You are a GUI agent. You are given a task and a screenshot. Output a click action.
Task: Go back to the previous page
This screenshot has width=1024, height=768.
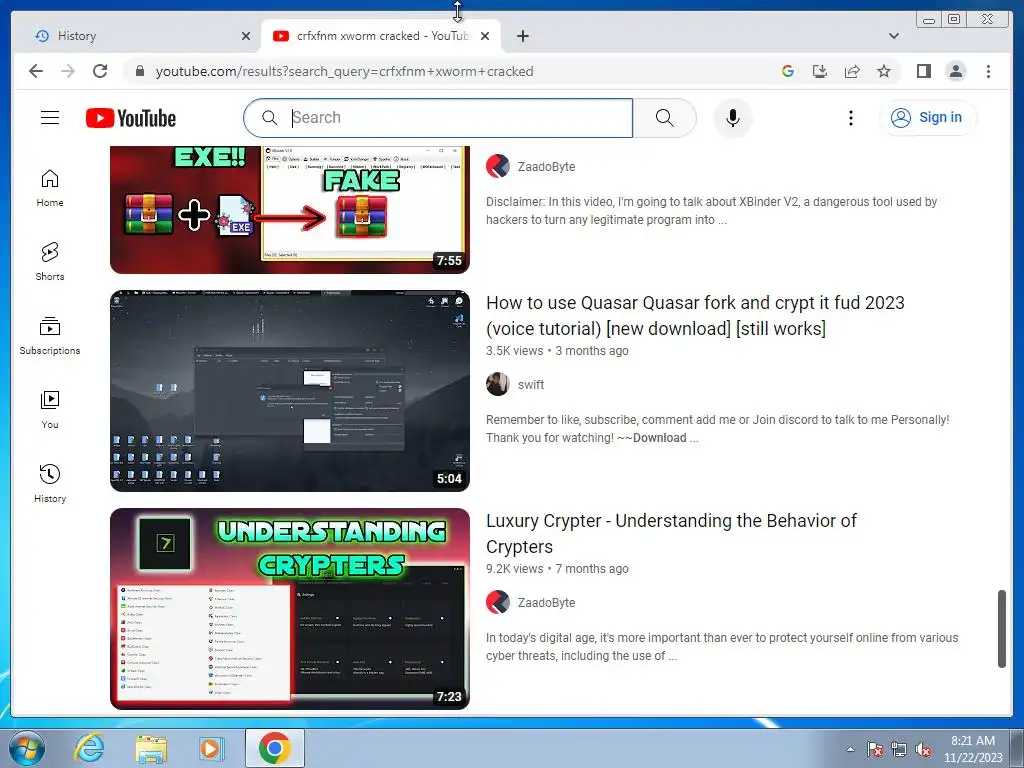[36, 71]
